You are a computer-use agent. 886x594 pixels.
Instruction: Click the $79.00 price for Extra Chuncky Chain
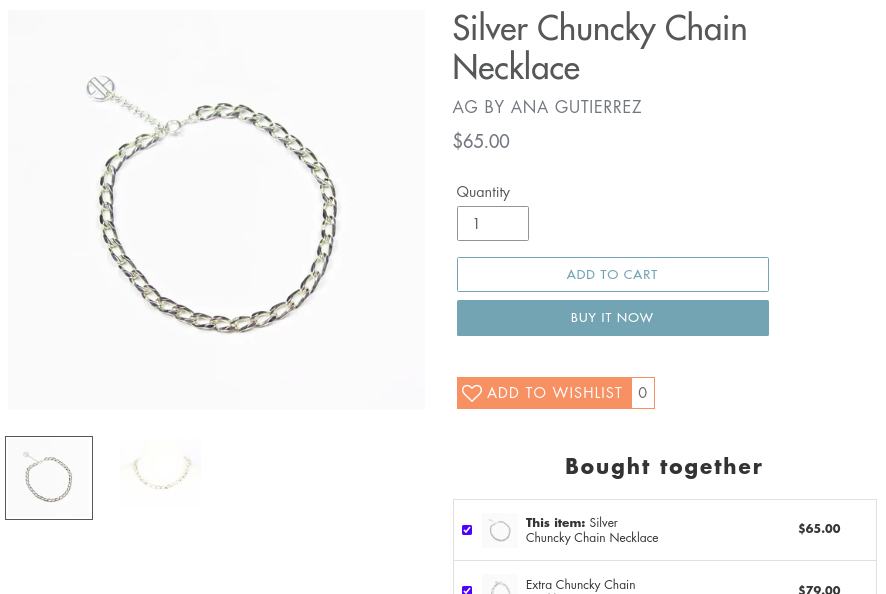point(819,590)
